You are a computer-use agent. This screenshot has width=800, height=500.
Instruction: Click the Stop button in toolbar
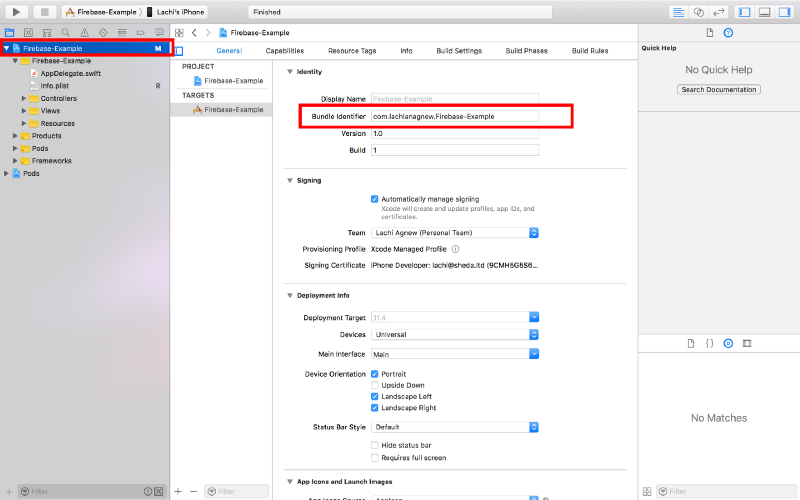click(x=45, y=12)
